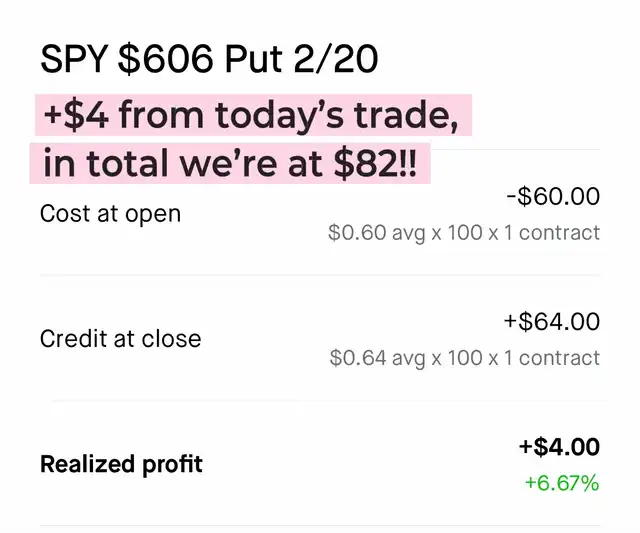Select the Credit at close label

pyautogui.click(x=120, y=338)
